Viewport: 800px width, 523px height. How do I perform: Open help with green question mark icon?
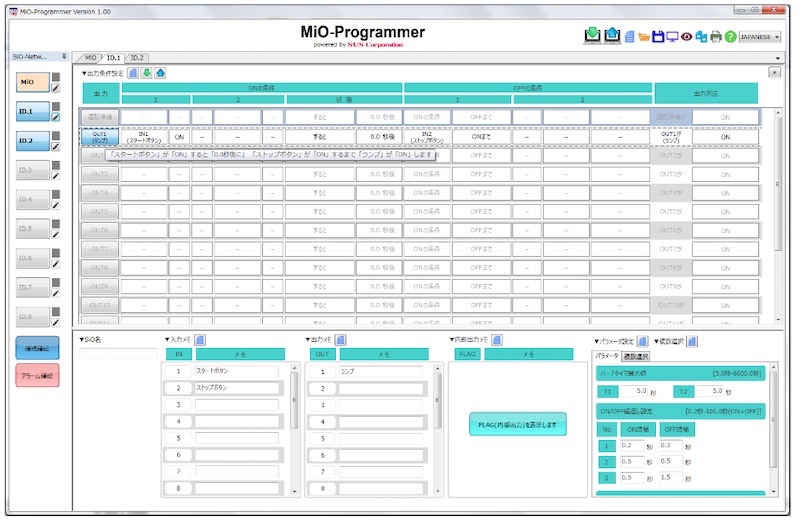(730, 37)
